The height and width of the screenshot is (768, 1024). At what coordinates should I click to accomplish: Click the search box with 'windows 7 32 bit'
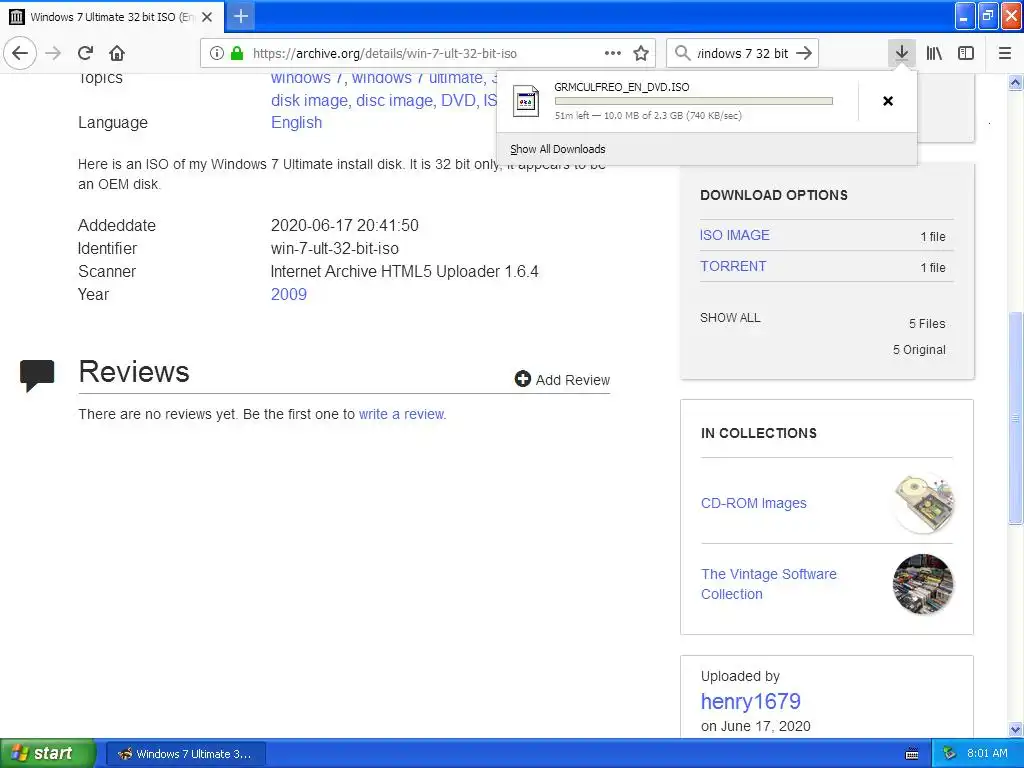tap(743, 53)
